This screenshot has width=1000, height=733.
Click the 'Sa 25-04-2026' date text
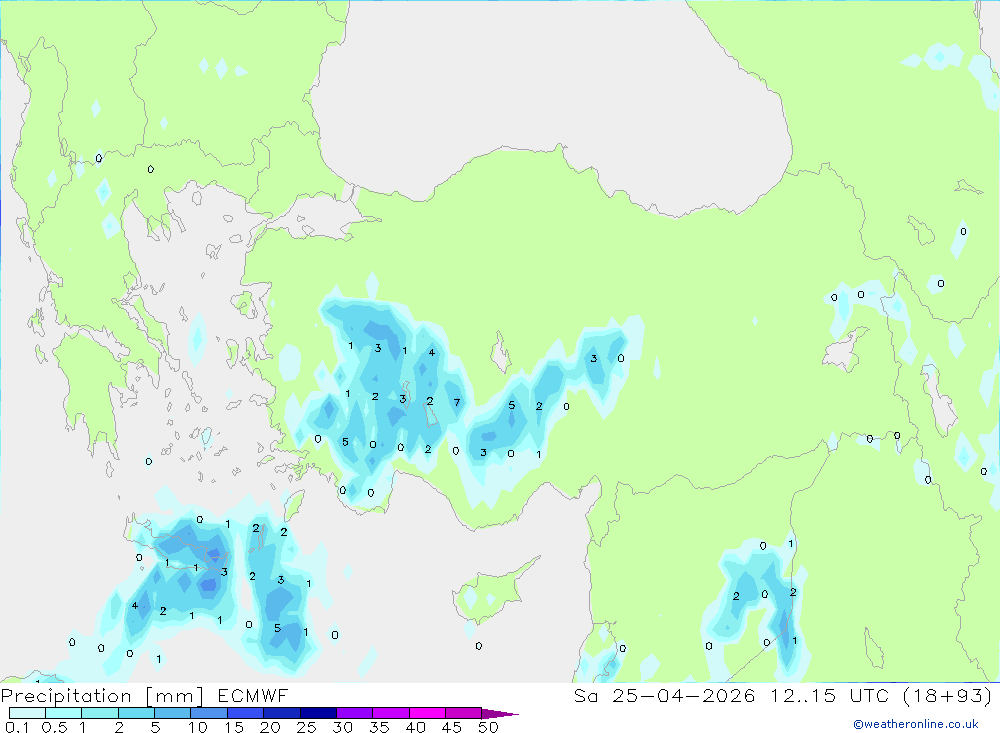(665, 696)
